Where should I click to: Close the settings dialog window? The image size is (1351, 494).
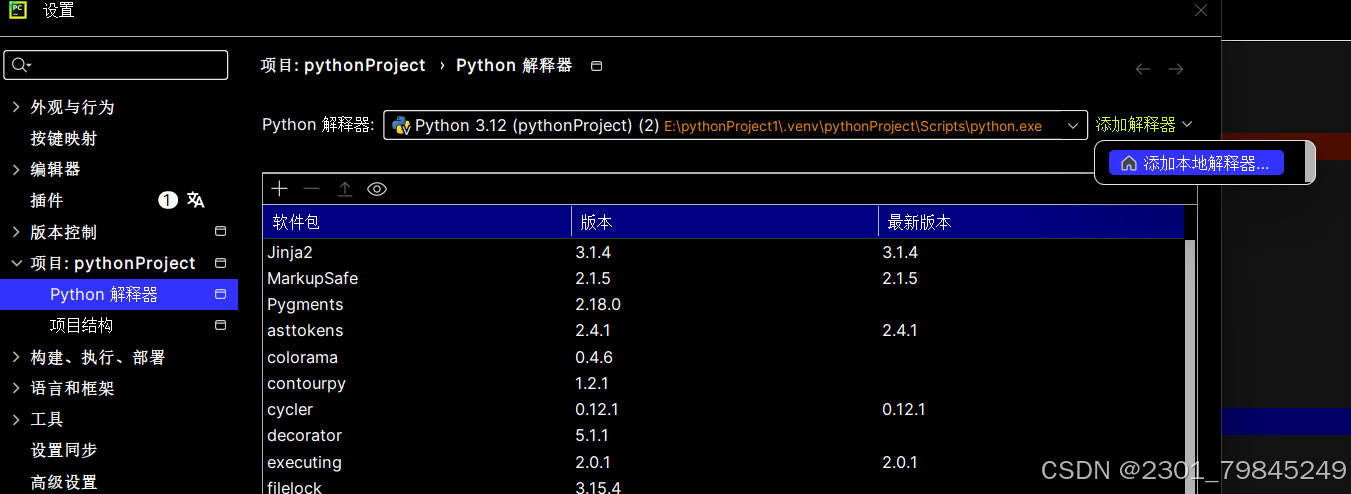coord(1201,10)
